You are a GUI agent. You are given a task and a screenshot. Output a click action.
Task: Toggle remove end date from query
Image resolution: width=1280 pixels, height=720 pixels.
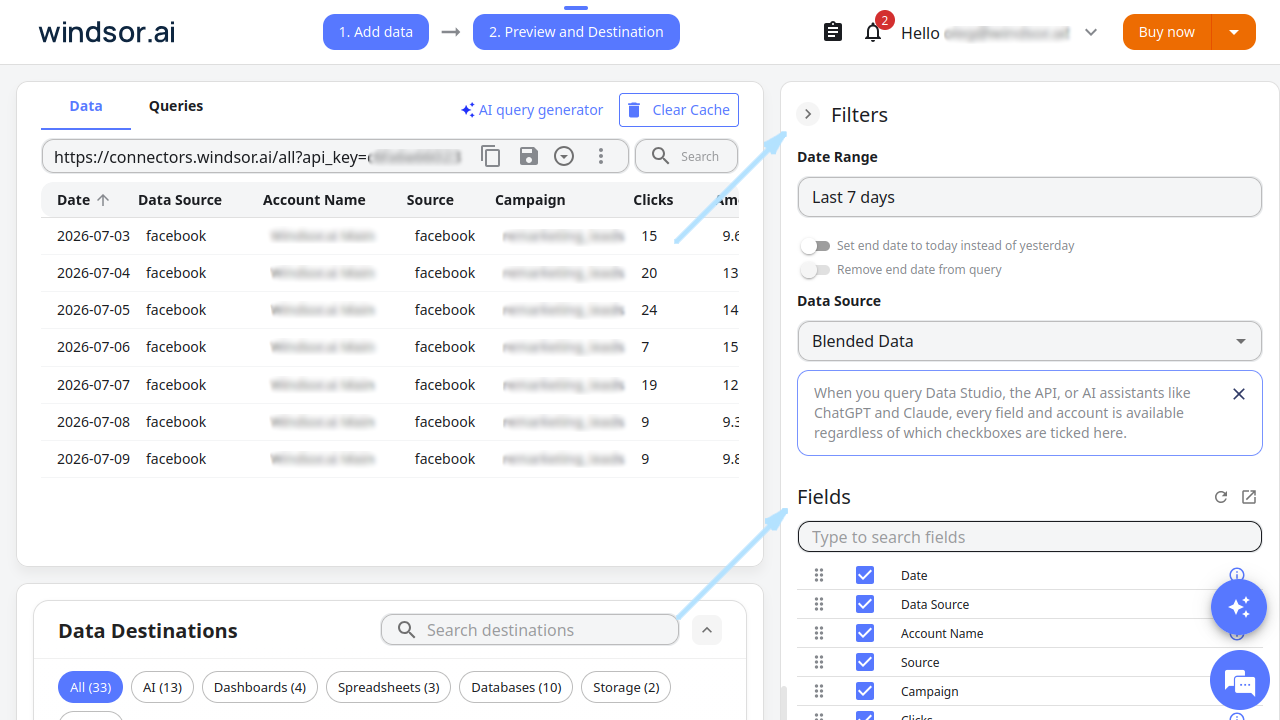point(816,270)
